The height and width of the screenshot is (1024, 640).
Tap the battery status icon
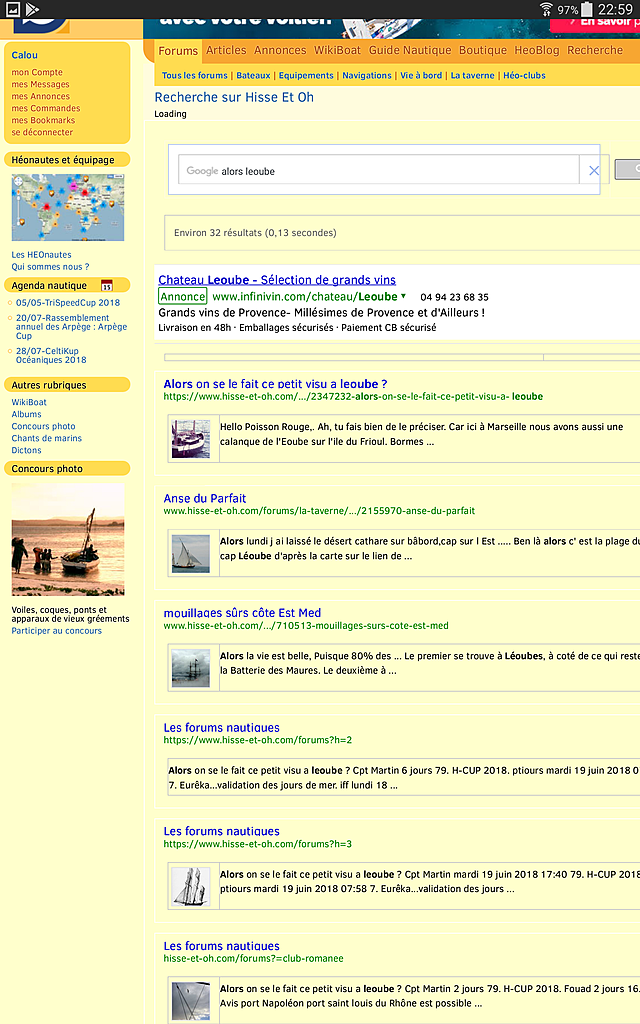(586, 9)
